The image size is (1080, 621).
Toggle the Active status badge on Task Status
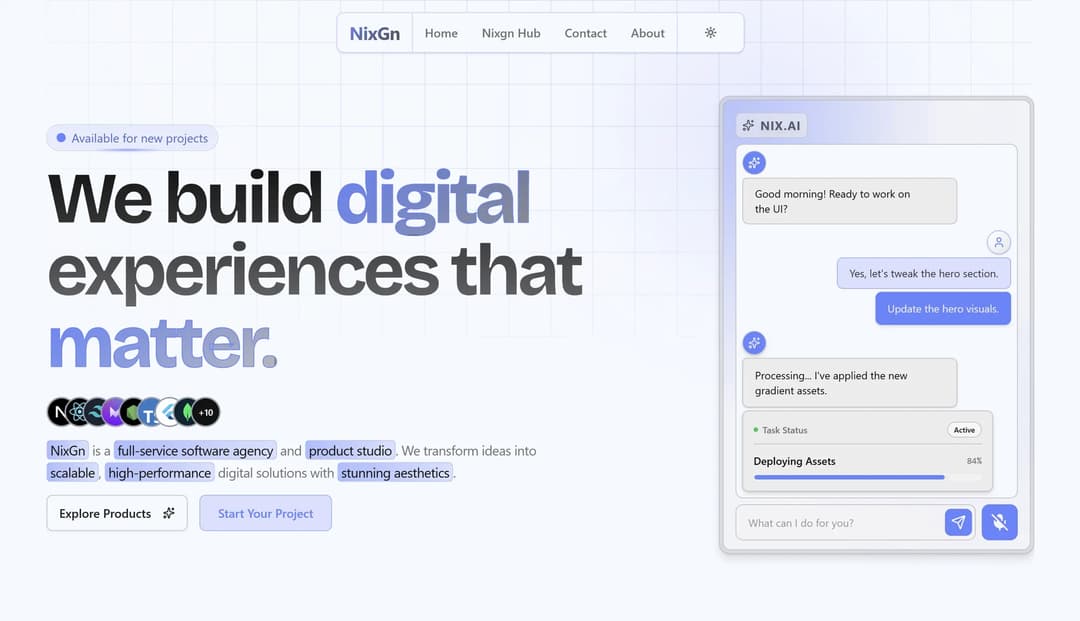click(963, 430)
